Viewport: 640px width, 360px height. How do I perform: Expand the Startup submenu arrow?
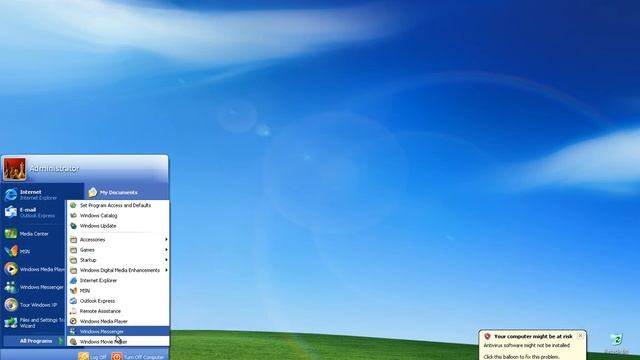point(166,260)
